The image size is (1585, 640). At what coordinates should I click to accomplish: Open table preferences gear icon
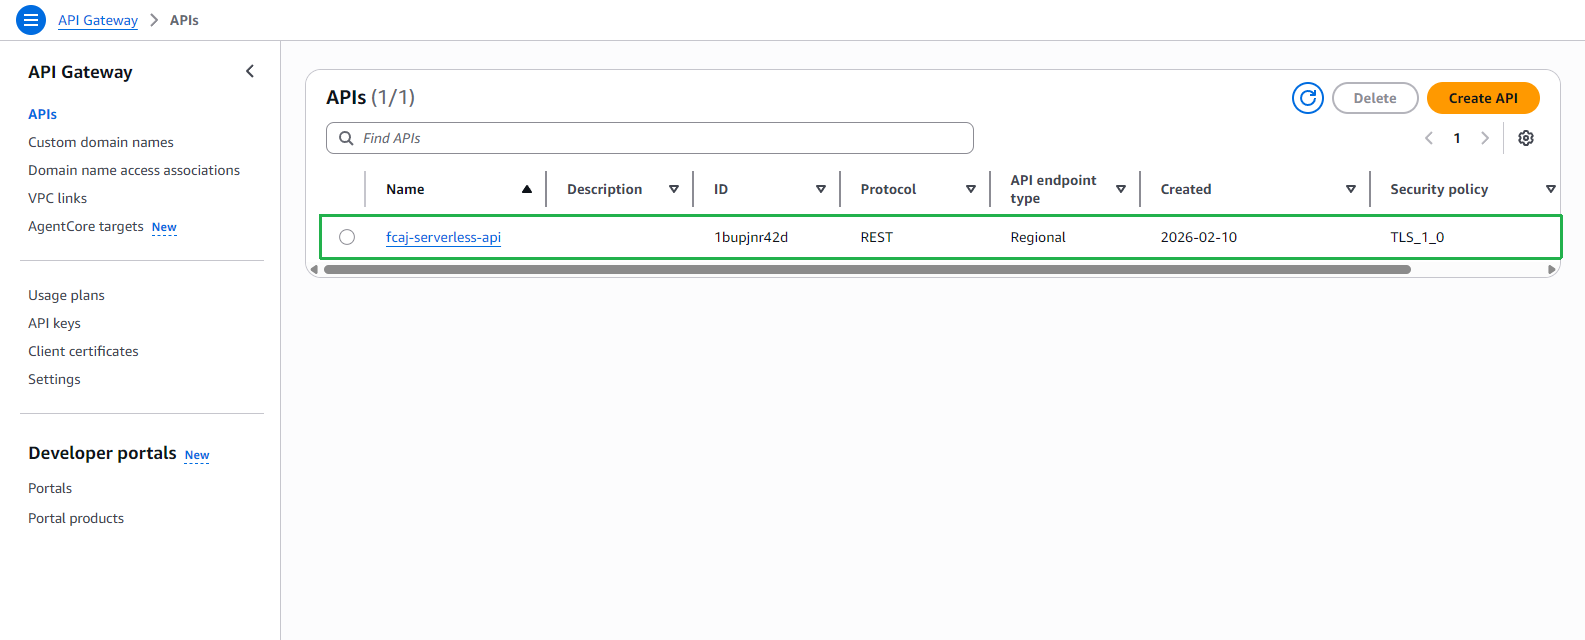1526,138
